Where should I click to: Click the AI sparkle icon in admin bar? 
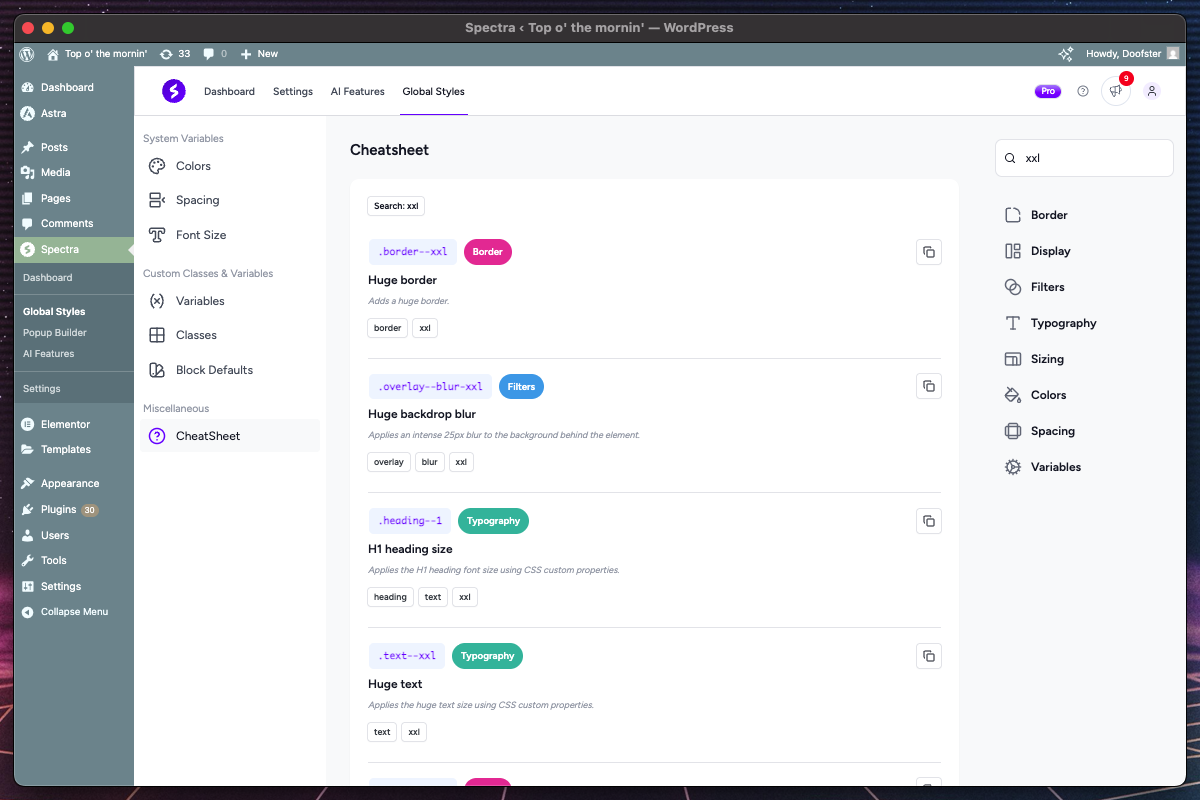[1066, 54]
